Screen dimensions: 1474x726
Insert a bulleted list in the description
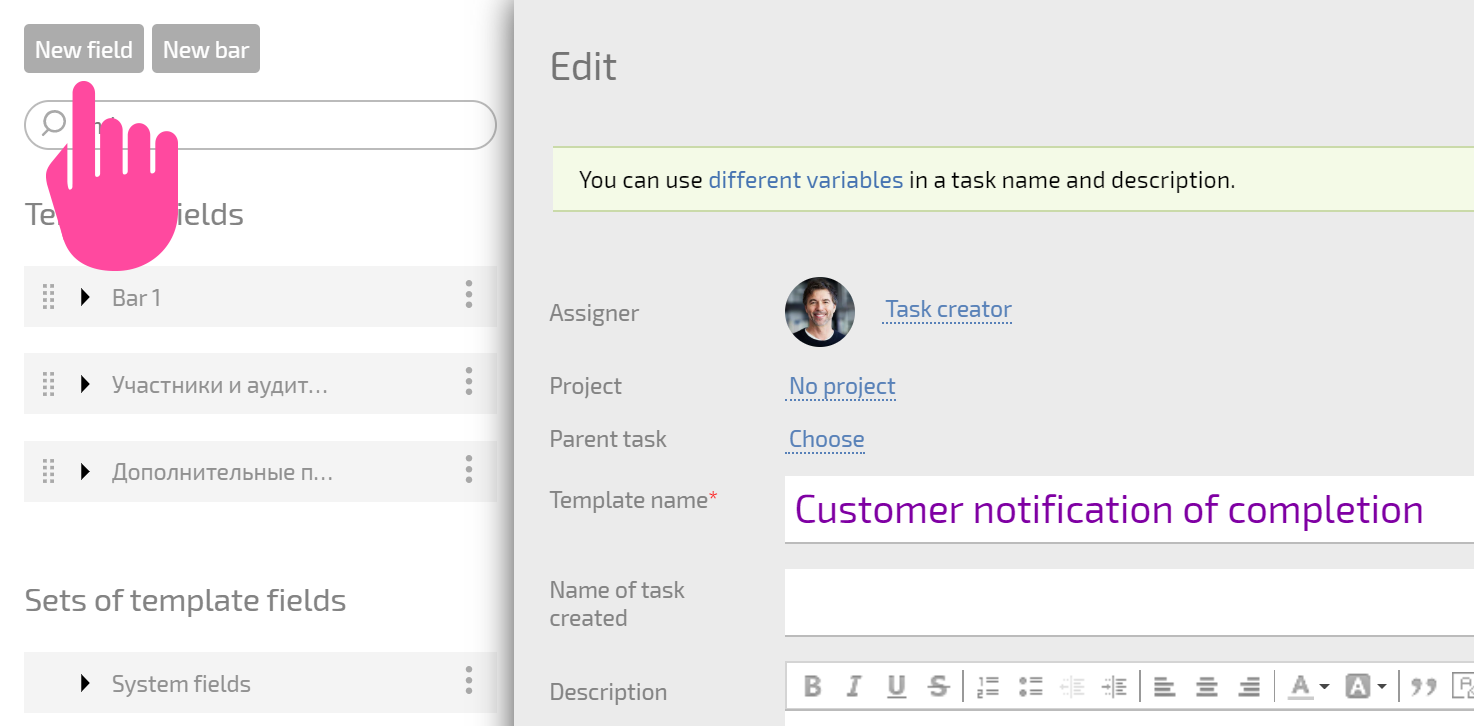click(1030, 686)
